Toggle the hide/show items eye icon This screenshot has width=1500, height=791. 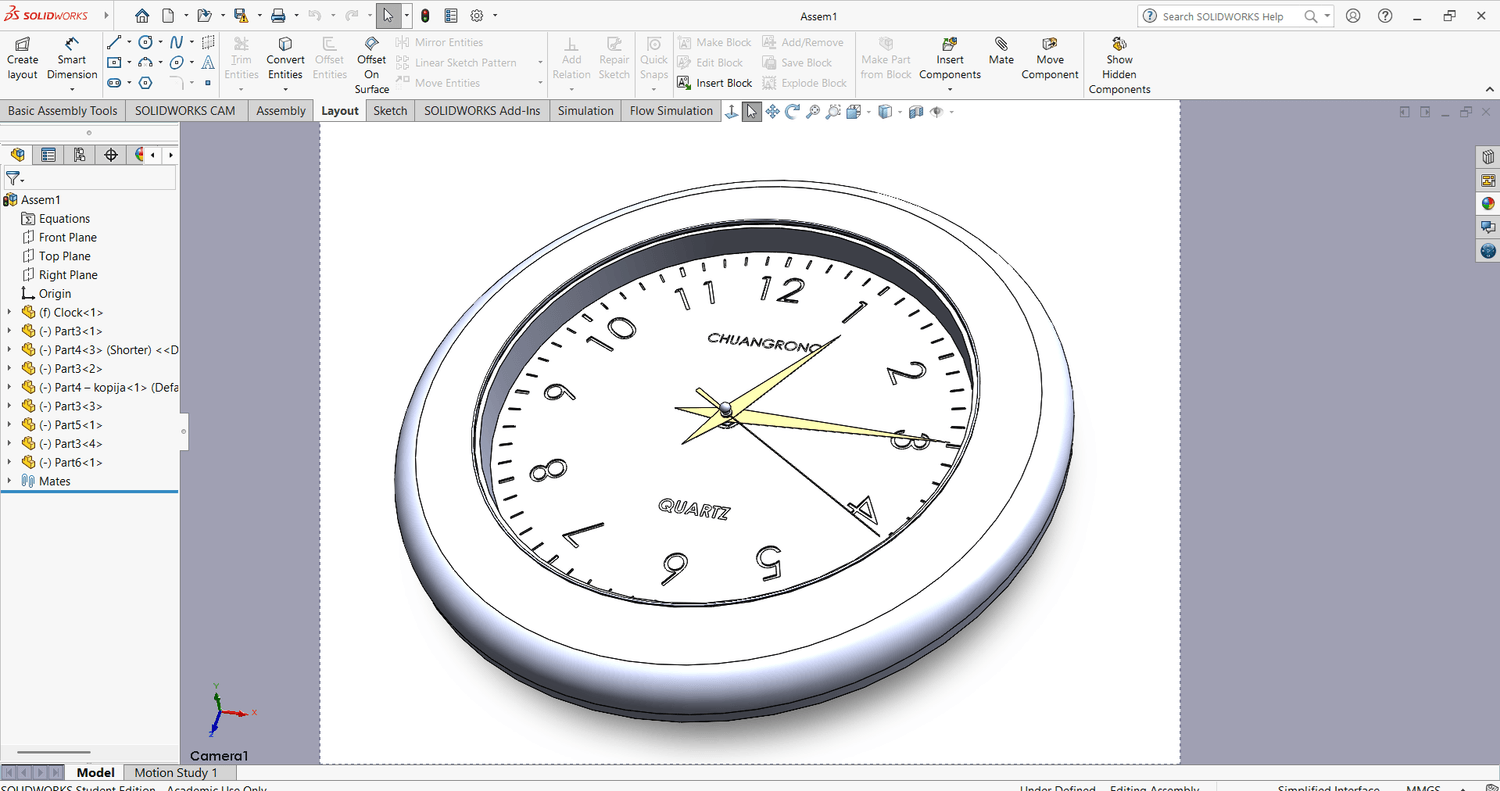tap(937, 112)
